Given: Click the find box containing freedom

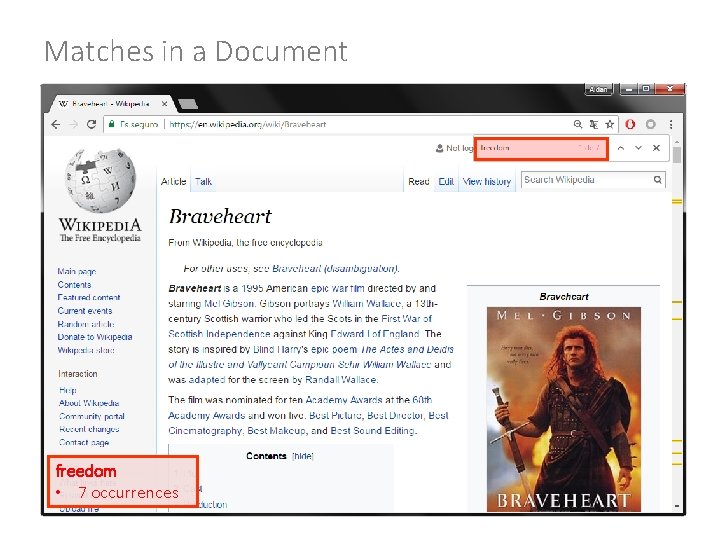Looking at the screenshot, I should tap(541, 149).
